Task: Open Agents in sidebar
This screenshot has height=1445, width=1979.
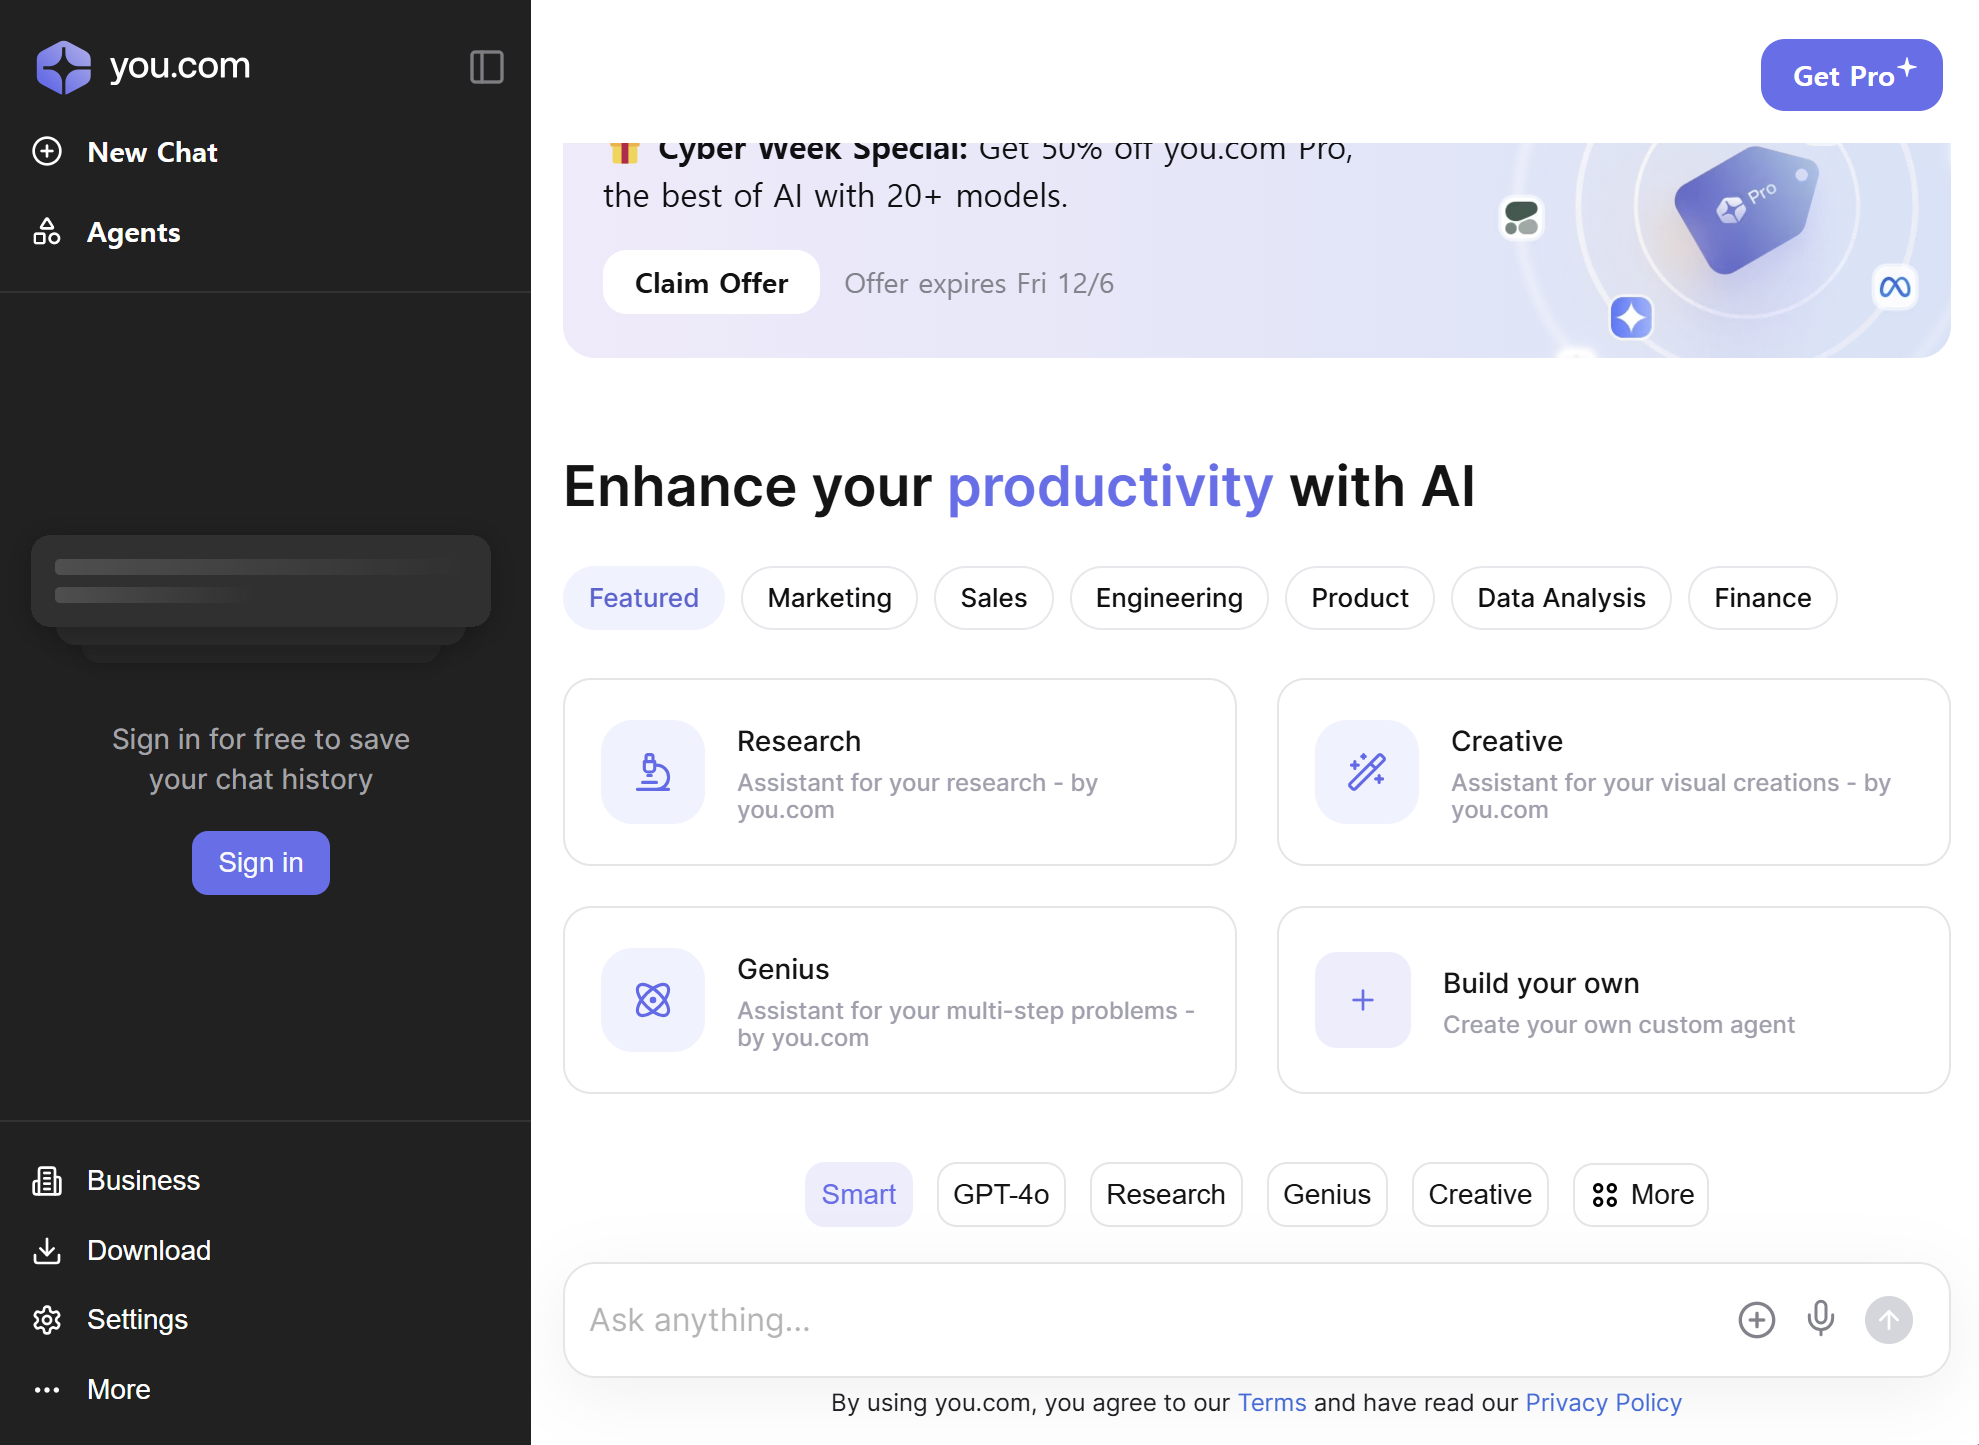Action: pos(134,232)
